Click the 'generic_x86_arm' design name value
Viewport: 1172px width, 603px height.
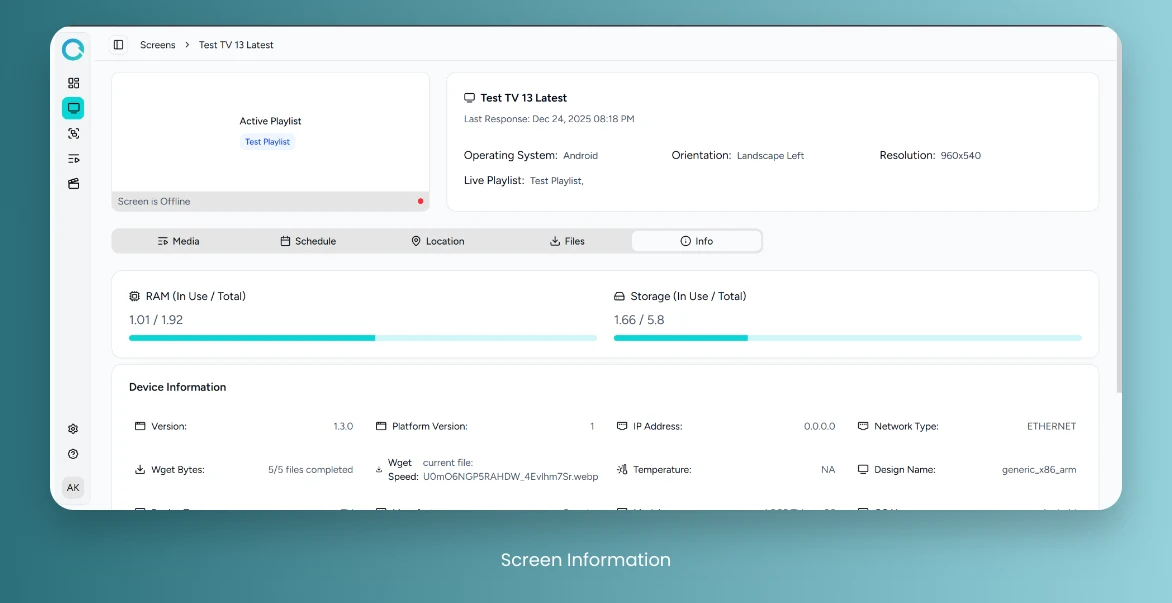click(1039, 470)
